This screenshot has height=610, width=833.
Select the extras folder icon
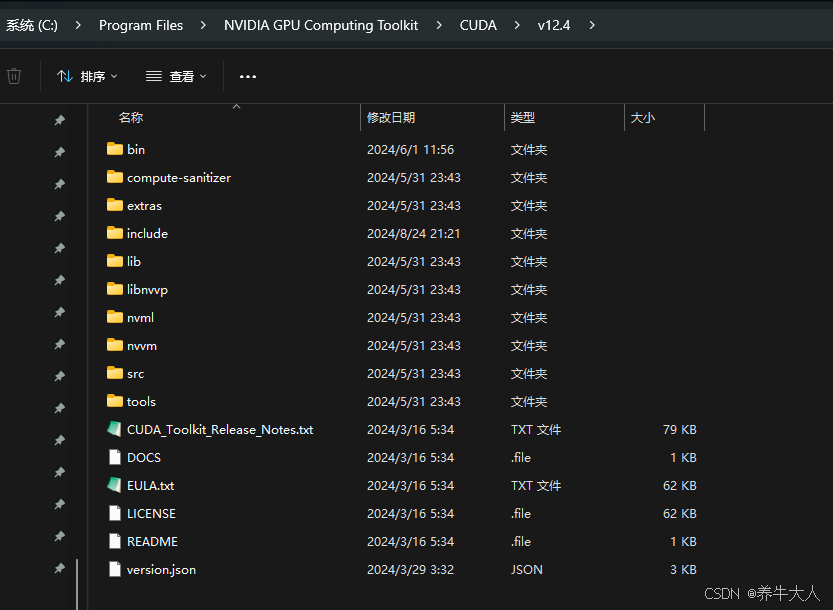[x=115, y=205]
